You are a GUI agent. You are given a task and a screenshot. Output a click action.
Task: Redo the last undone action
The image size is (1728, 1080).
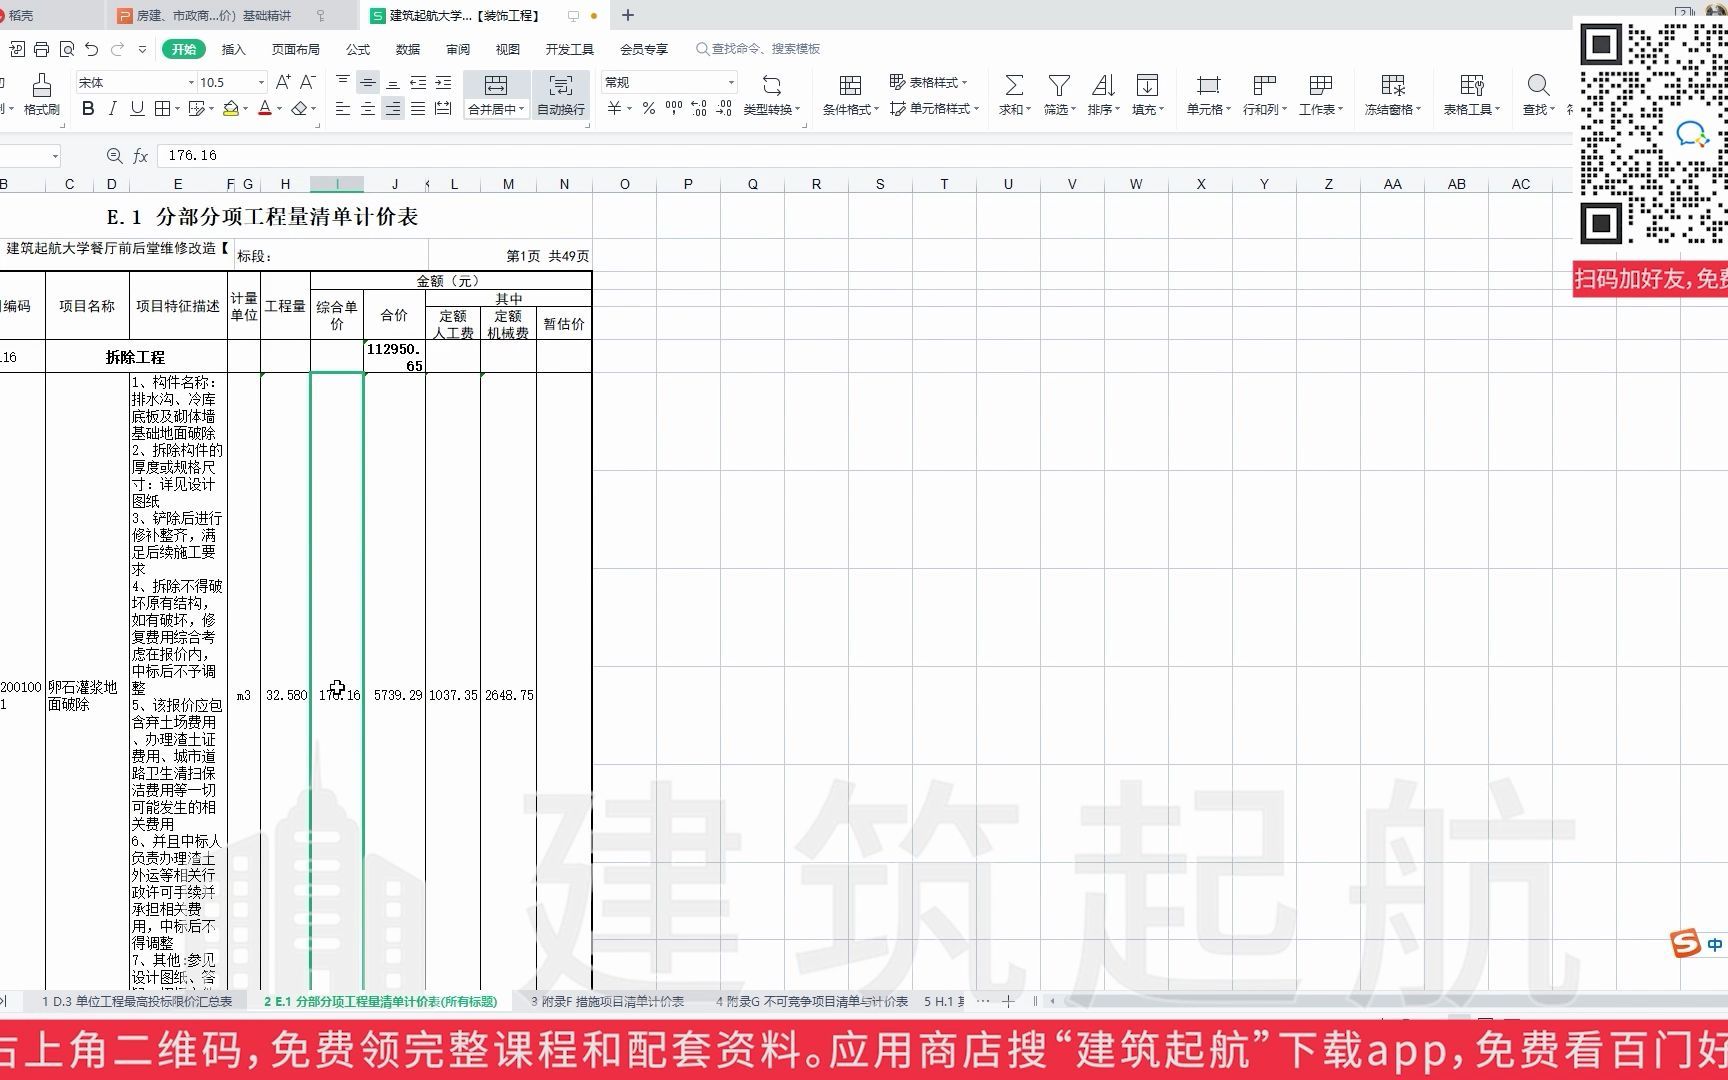click(x=117, y=49)
